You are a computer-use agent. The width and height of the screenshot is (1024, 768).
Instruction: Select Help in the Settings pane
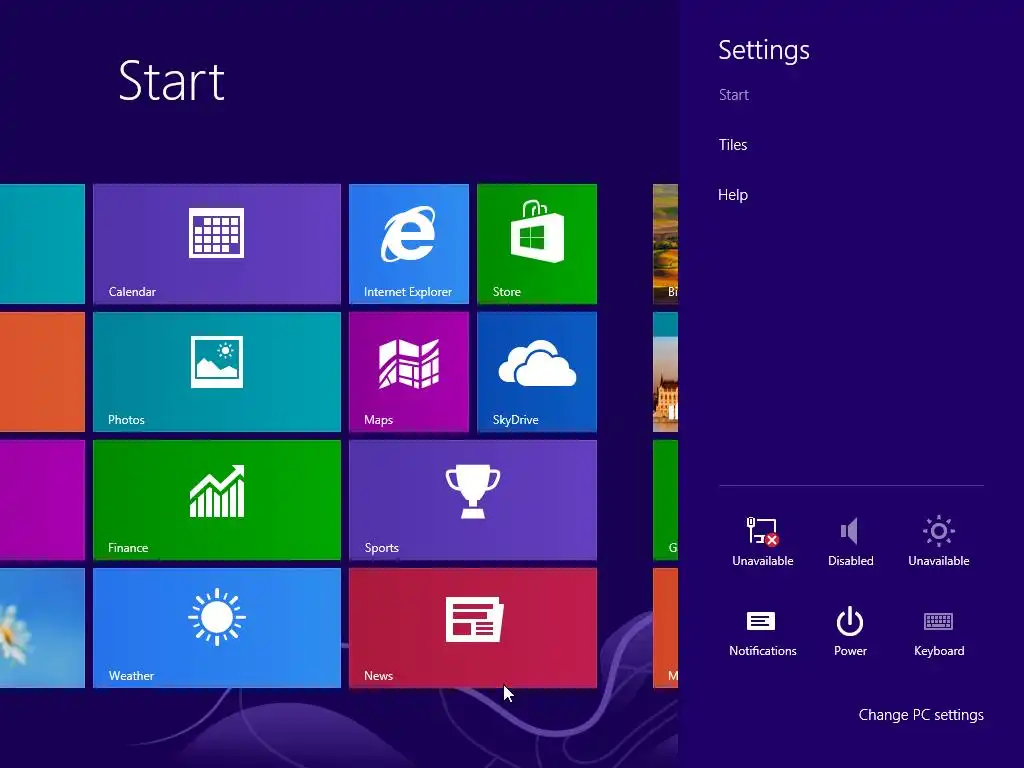733,195
